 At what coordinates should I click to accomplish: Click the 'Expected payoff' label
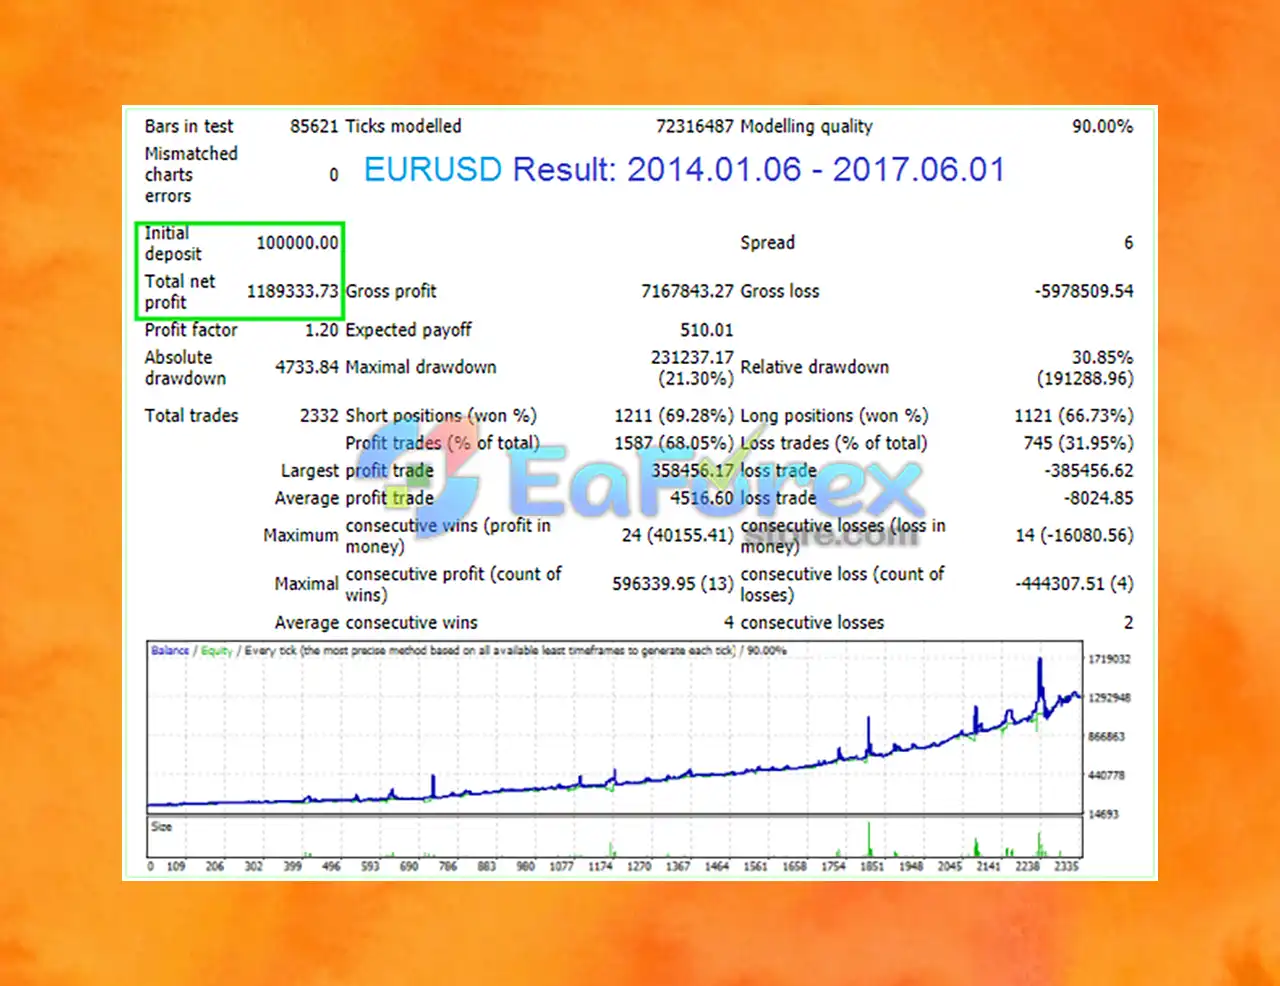(x=408, y=330)
